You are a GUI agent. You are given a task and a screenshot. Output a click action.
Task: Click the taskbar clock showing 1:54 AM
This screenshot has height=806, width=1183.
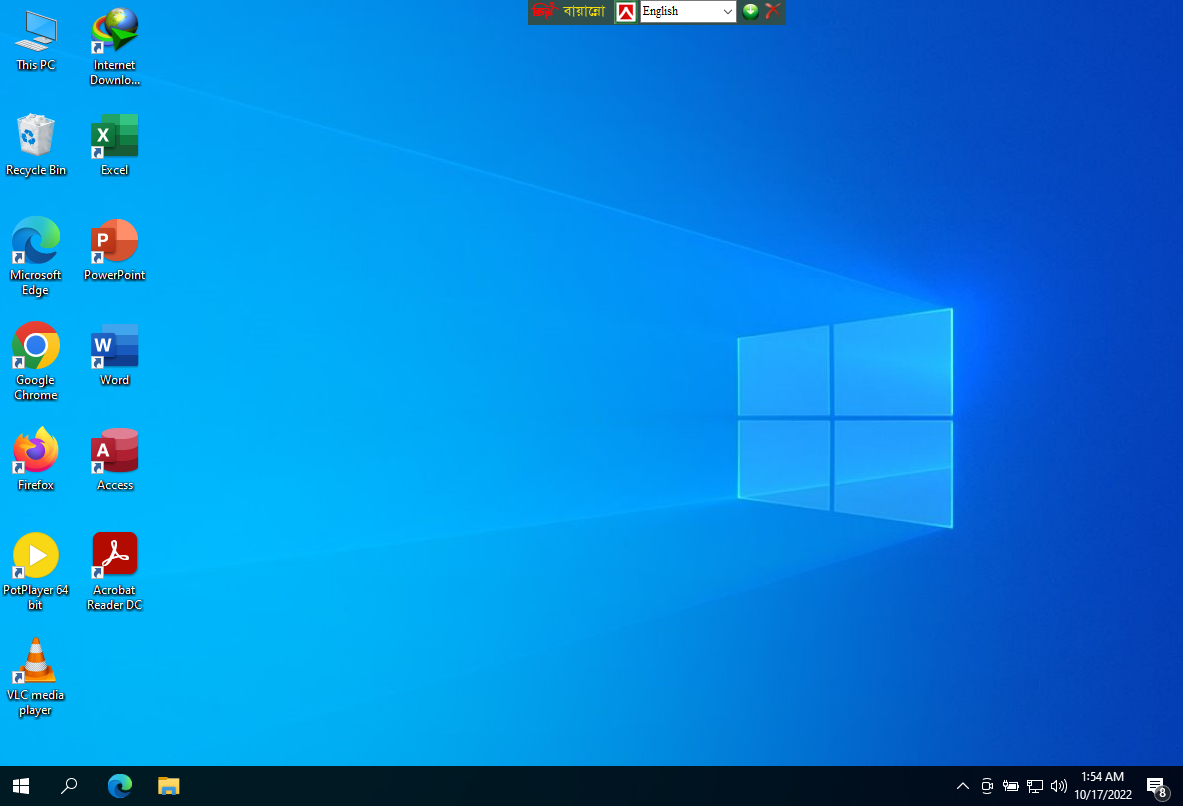tap(1103, 786)
